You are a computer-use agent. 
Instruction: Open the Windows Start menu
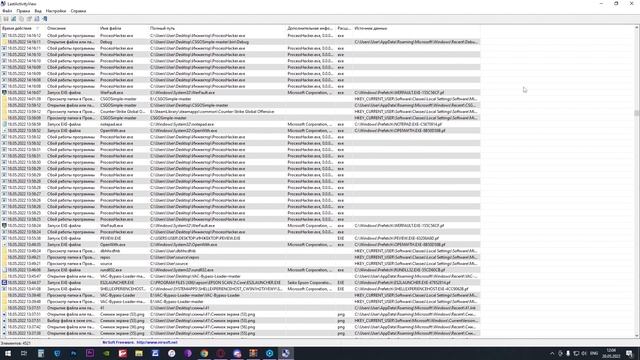8,353
